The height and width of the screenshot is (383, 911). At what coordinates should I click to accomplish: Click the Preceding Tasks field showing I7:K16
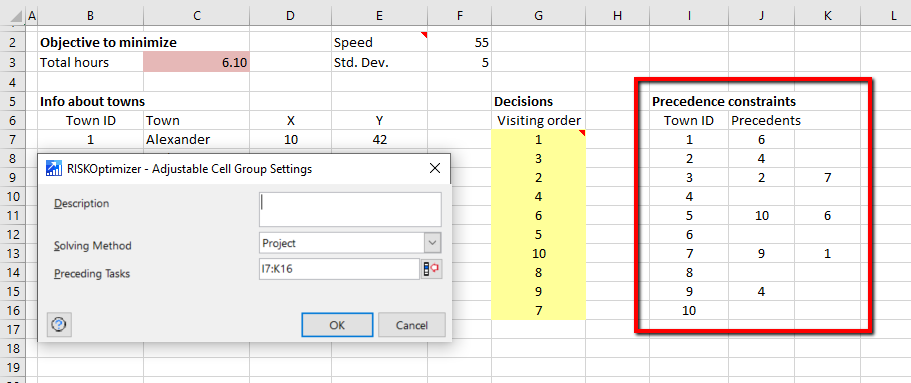click(x=339, y=269)
